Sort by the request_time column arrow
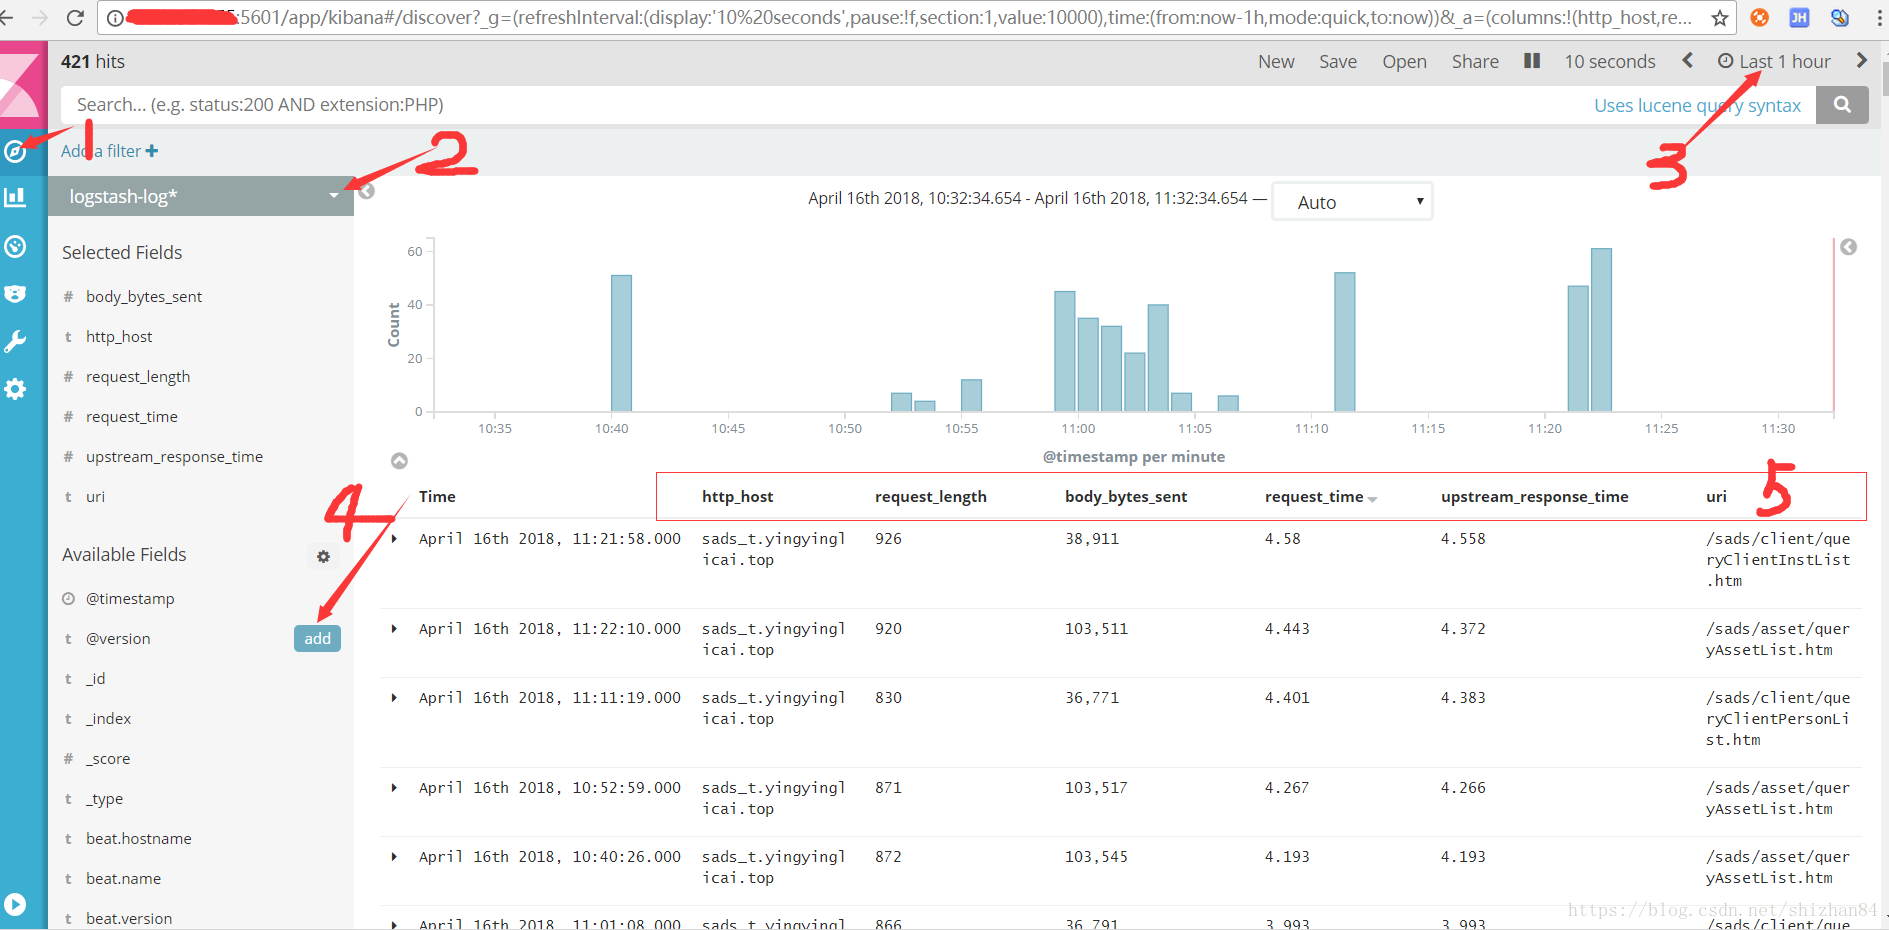The image size is (1889, 930). [x=1372, y=499]
